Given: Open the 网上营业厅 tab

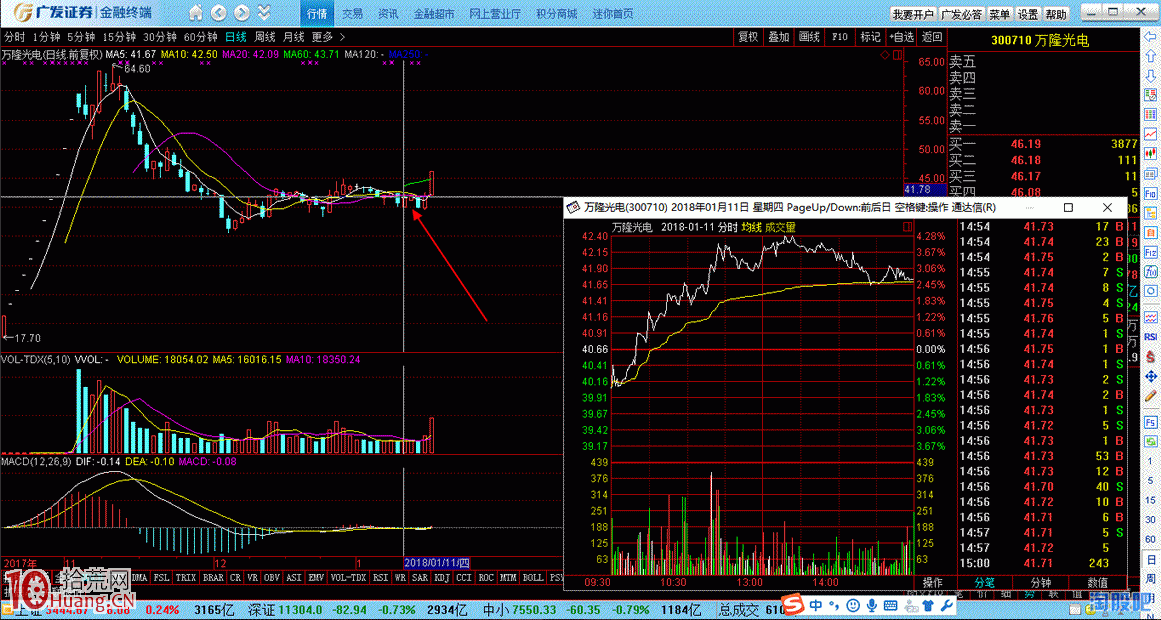Looking at the screenshot, I should pos(495,14).
